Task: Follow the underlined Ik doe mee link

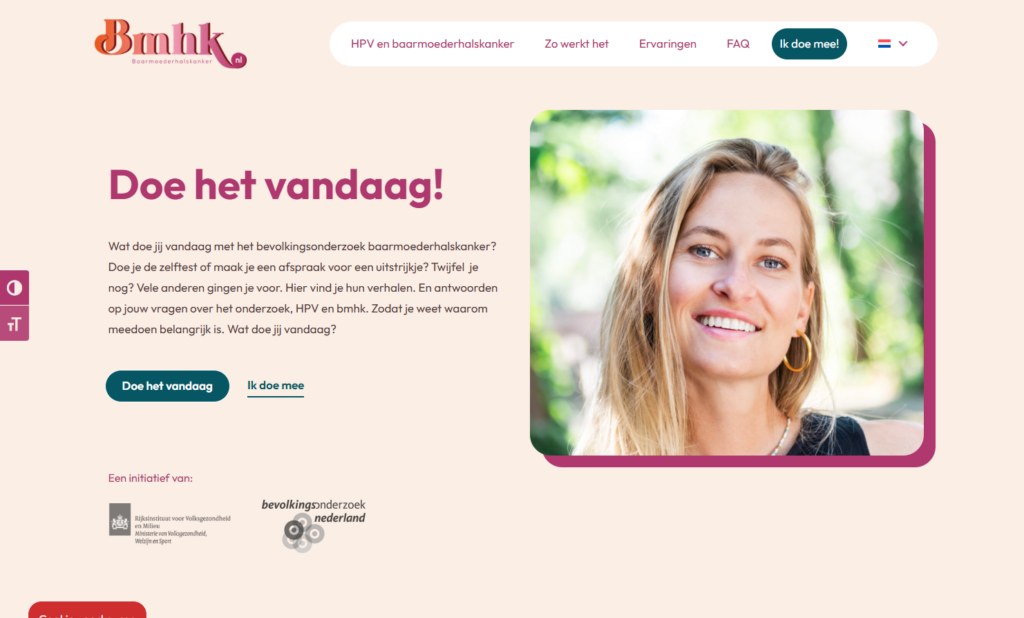Action: 276,386
